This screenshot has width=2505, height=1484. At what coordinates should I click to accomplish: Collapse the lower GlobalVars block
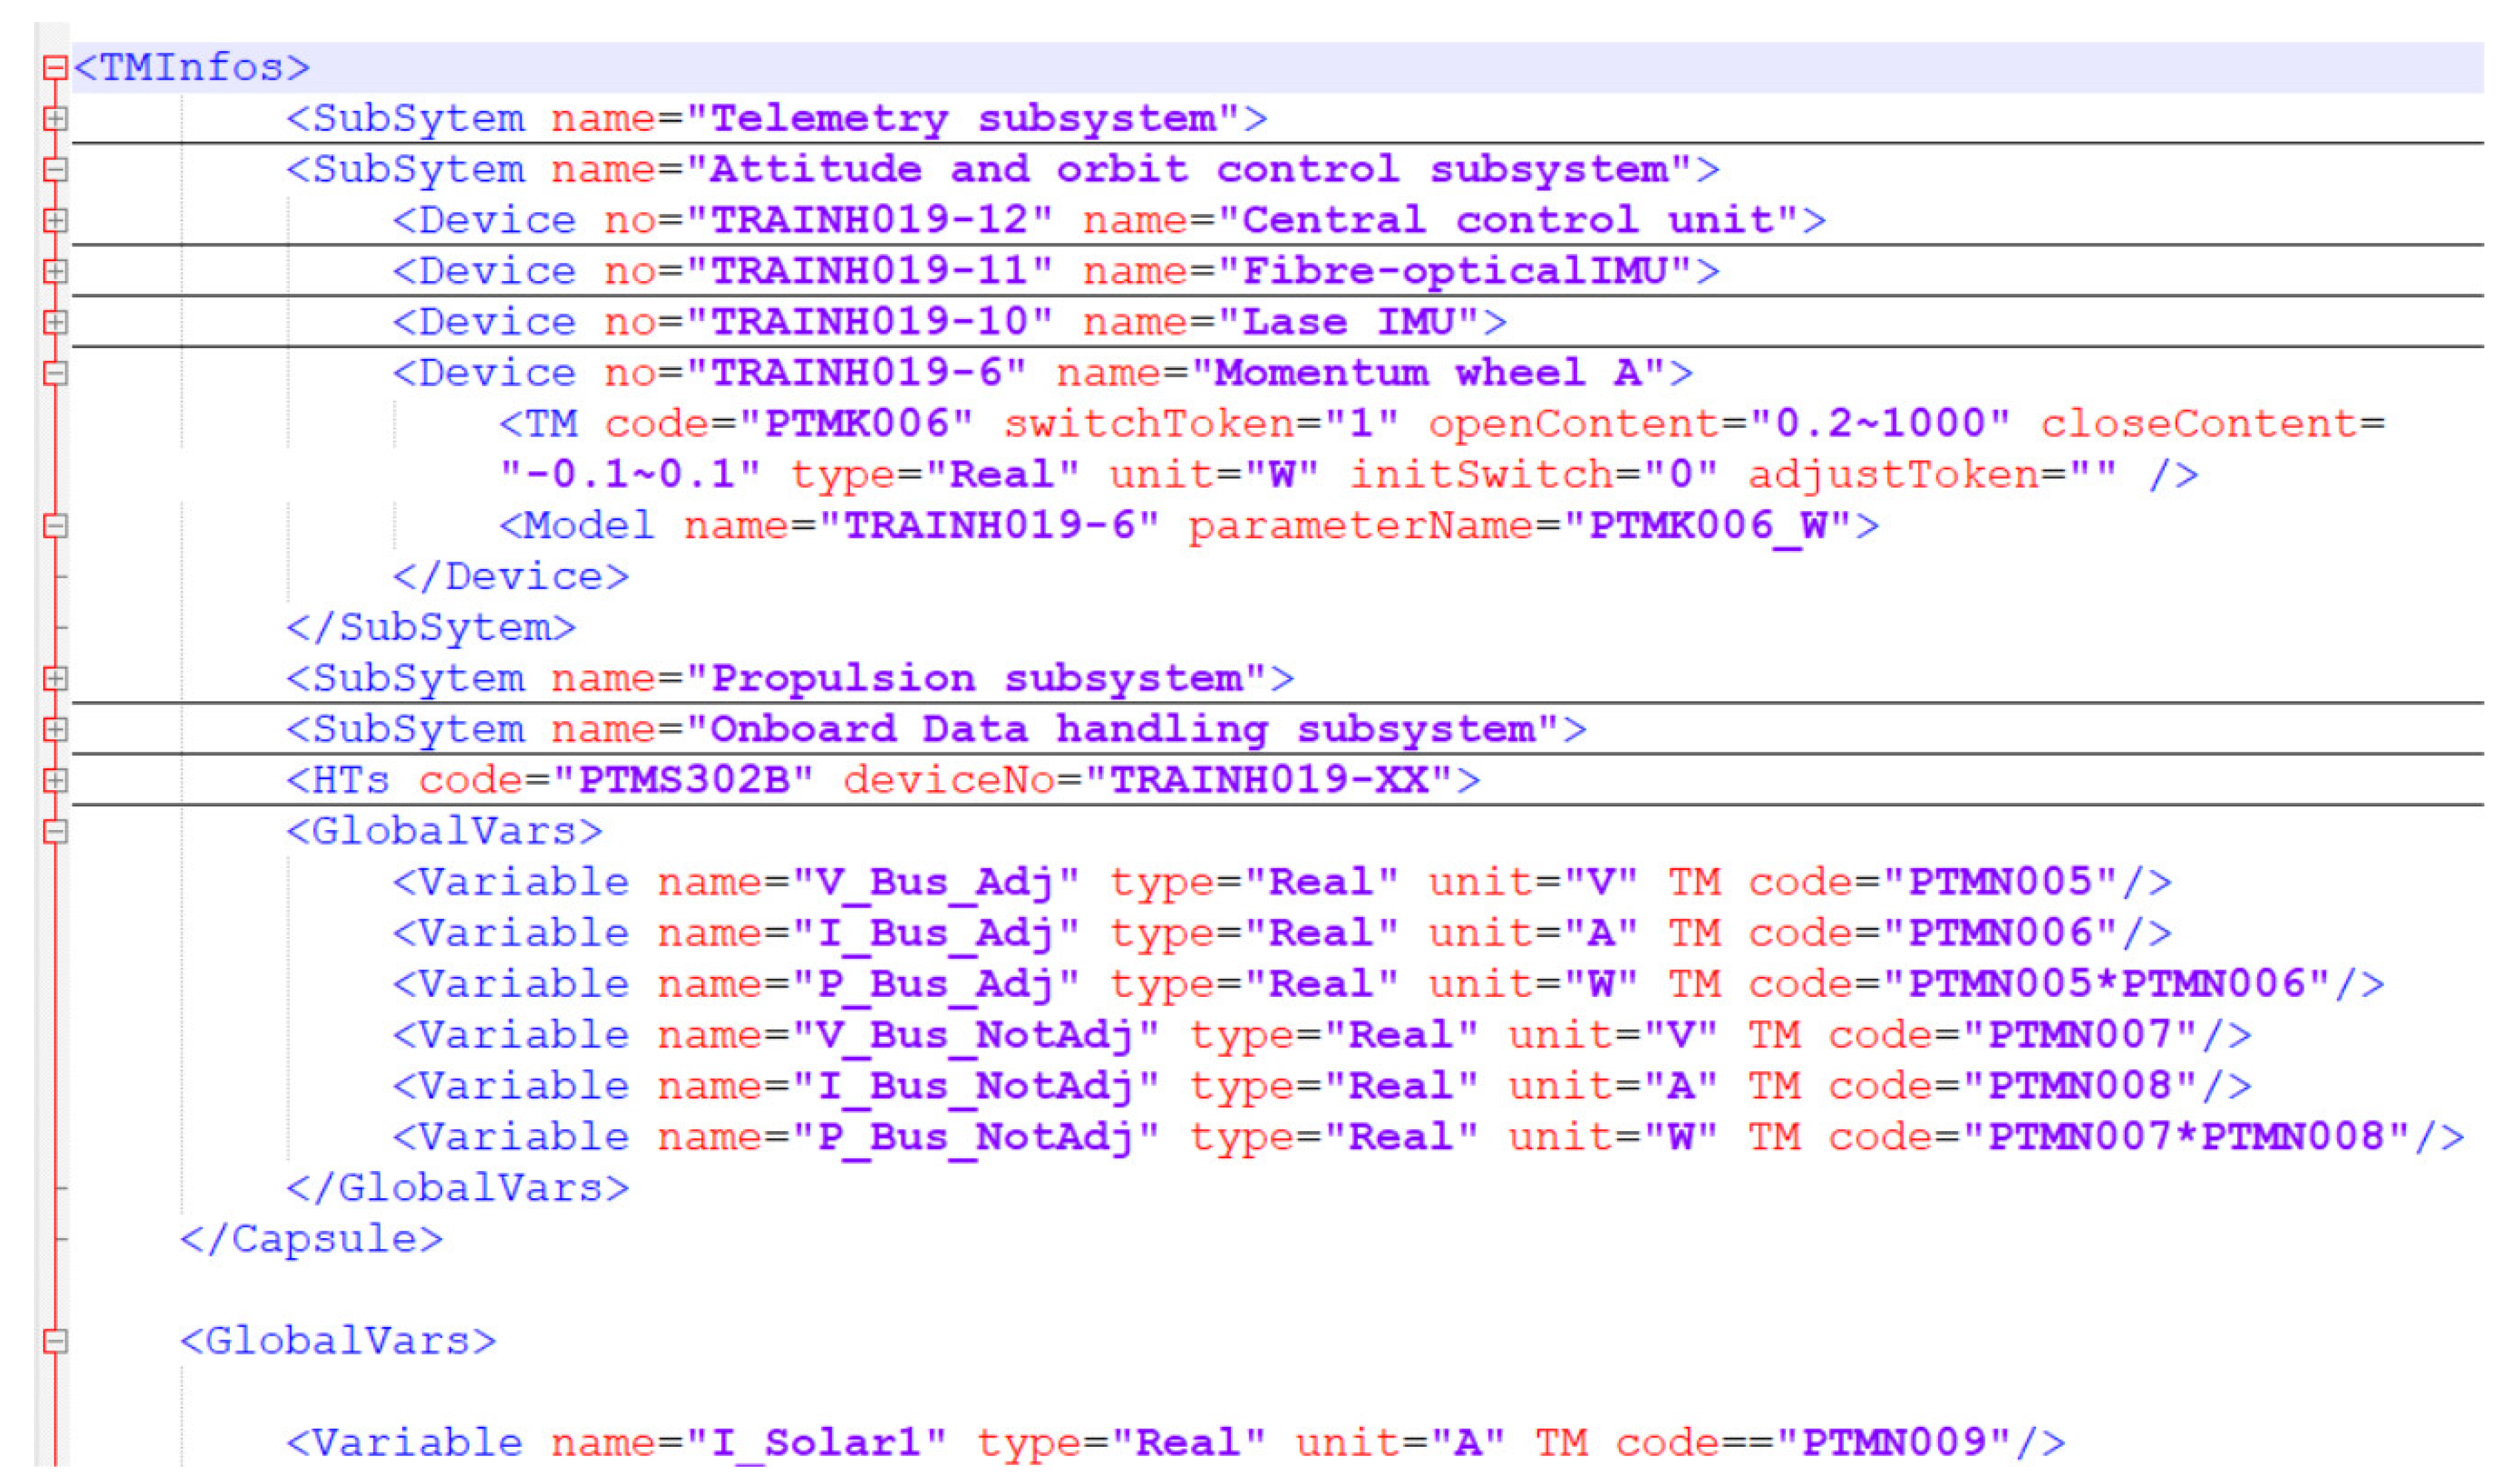55,1342
